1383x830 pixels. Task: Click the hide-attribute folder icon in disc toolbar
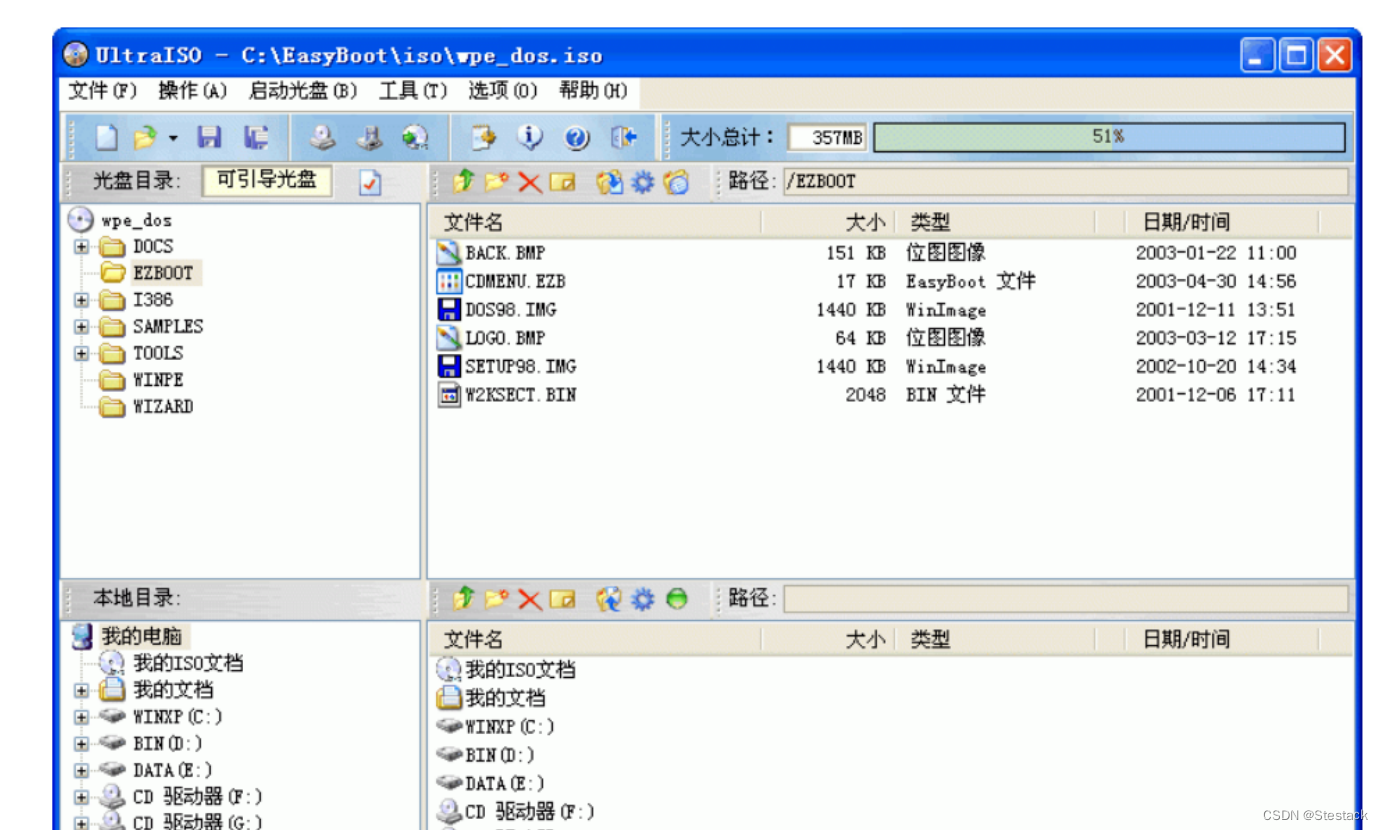point(677,182)
